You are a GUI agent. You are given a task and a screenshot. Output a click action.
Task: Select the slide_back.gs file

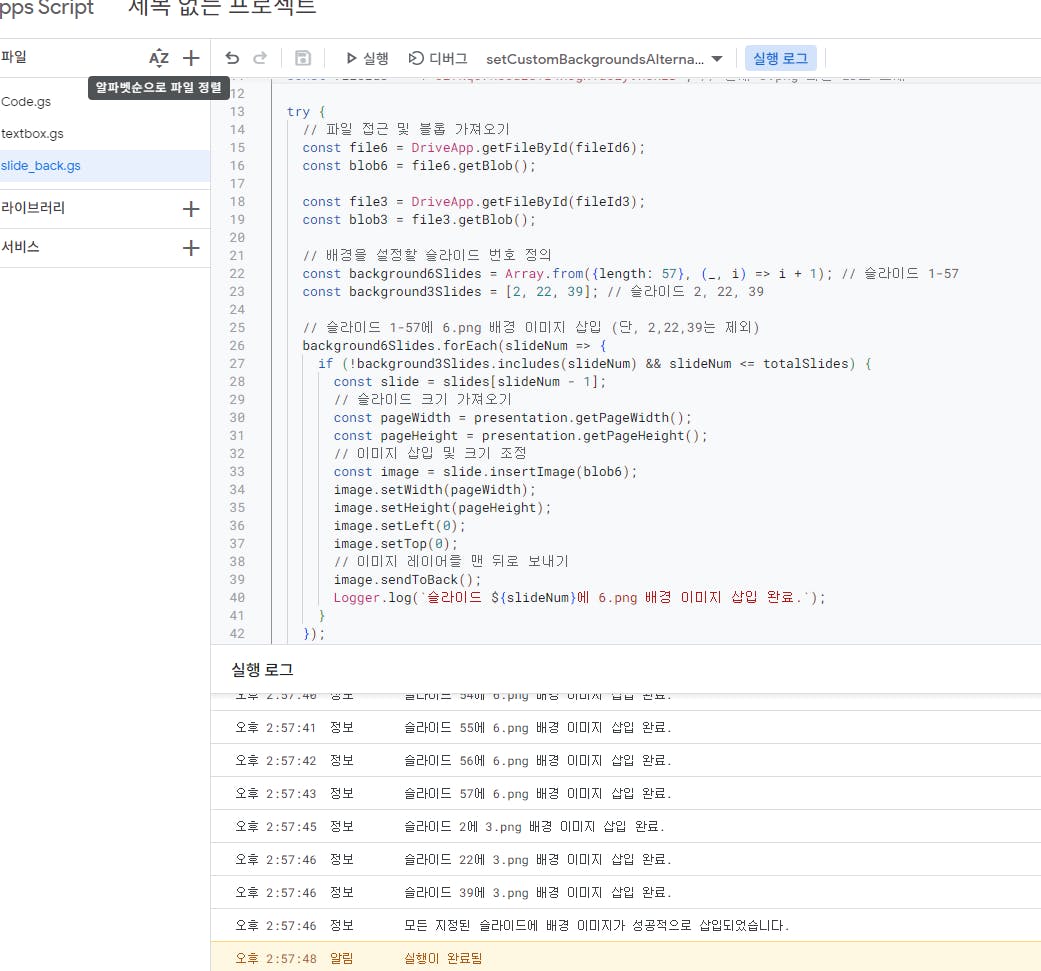click(x=103, y=165)
